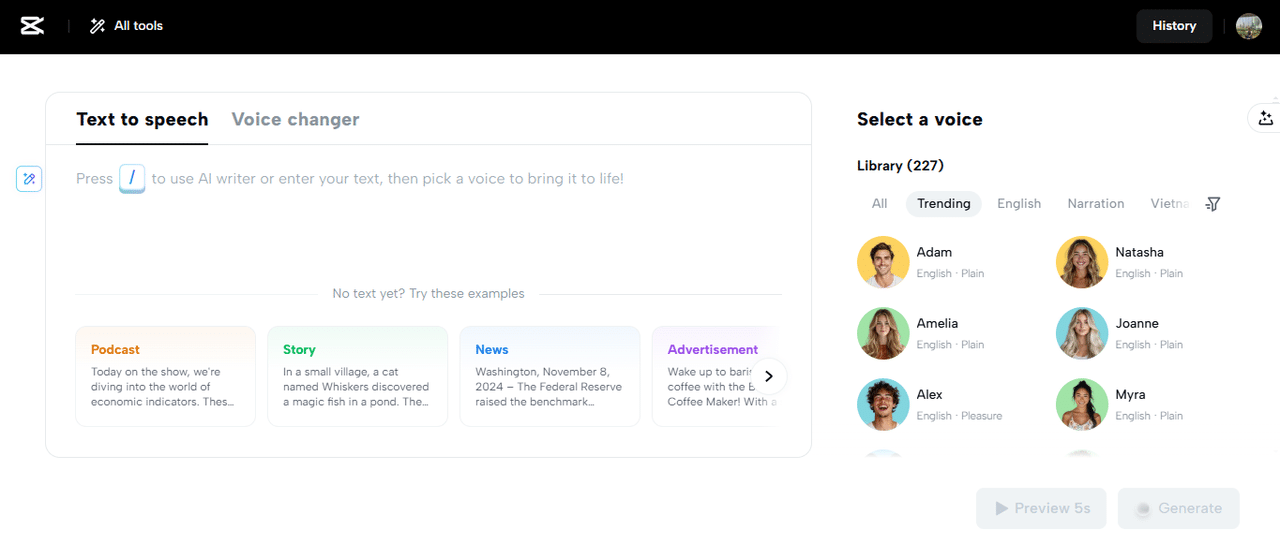
Task: Filter voices by English category
Action: click(1018, 204)
